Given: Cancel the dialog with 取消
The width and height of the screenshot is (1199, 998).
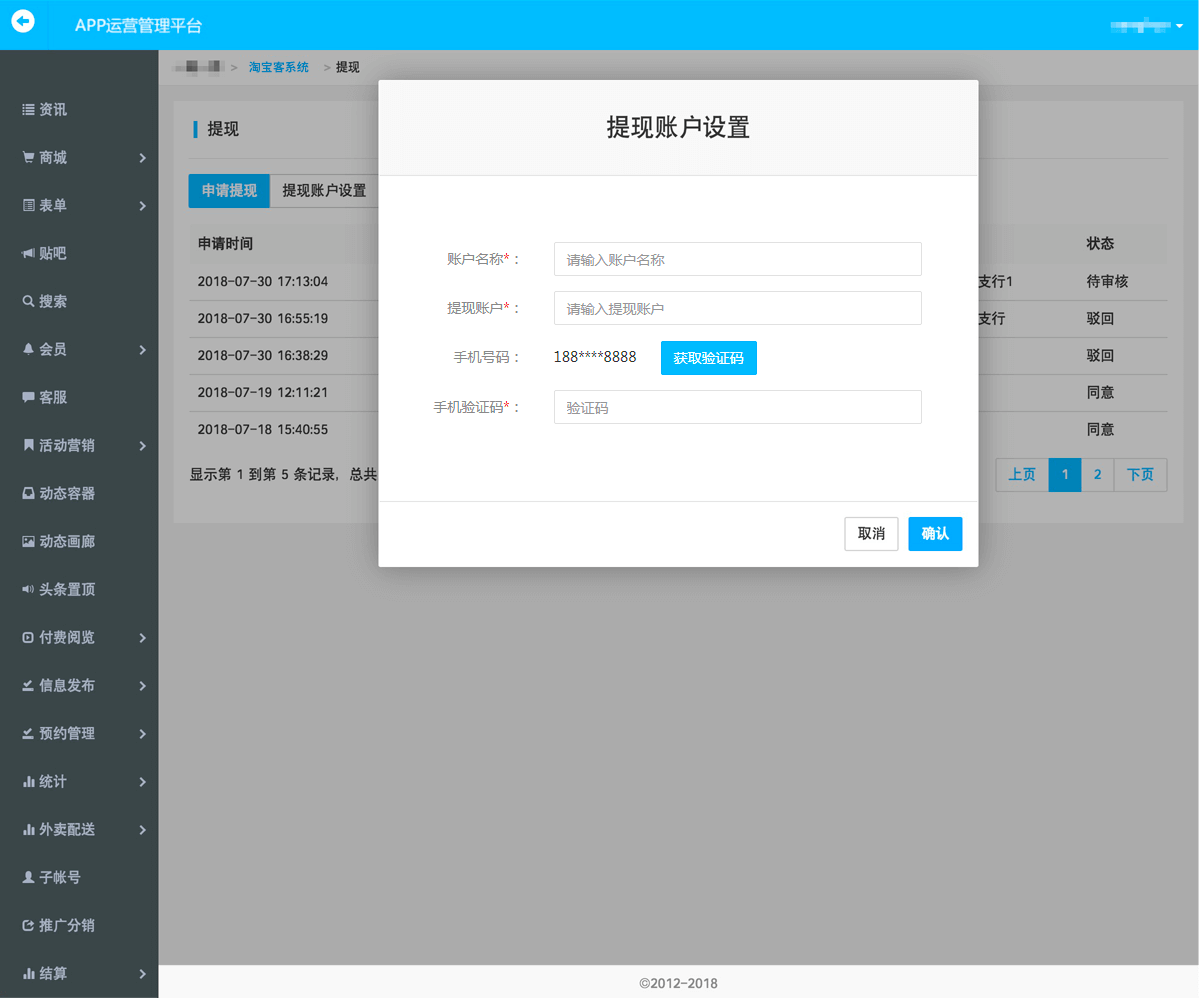Looking at the screenshot, I should (x=871, y=534).
